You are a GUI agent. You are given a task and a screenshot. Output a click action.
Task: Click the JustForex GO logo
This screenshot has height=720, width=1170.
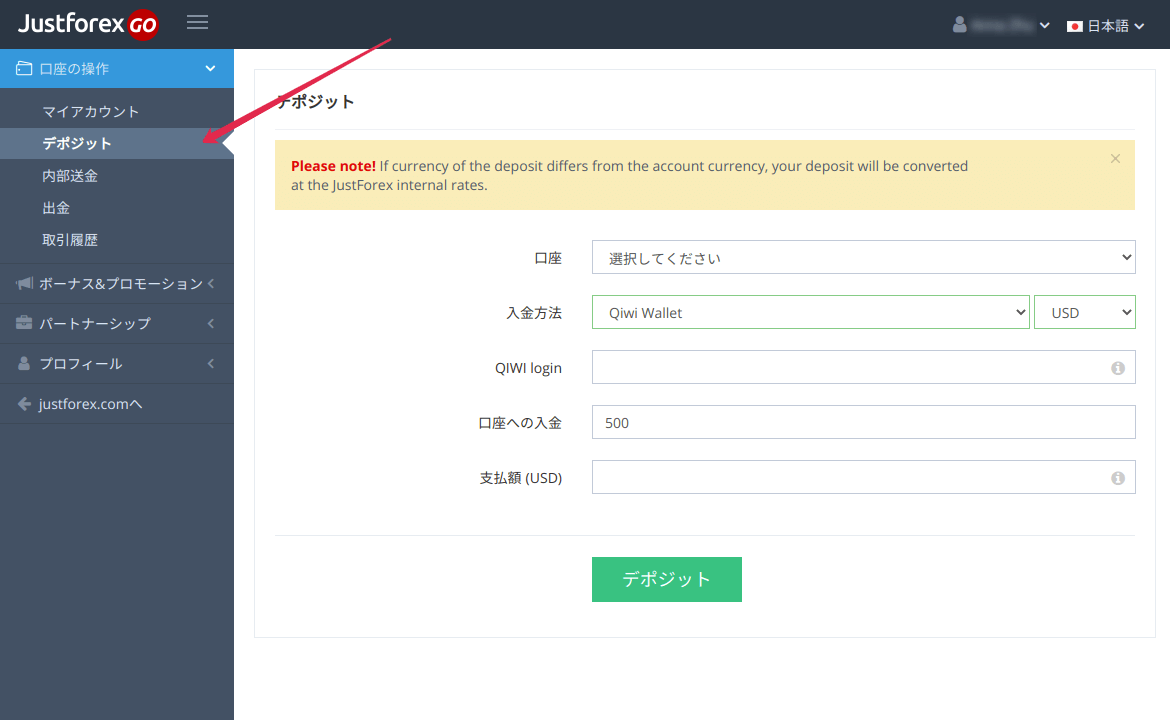(x=88, y=24)
